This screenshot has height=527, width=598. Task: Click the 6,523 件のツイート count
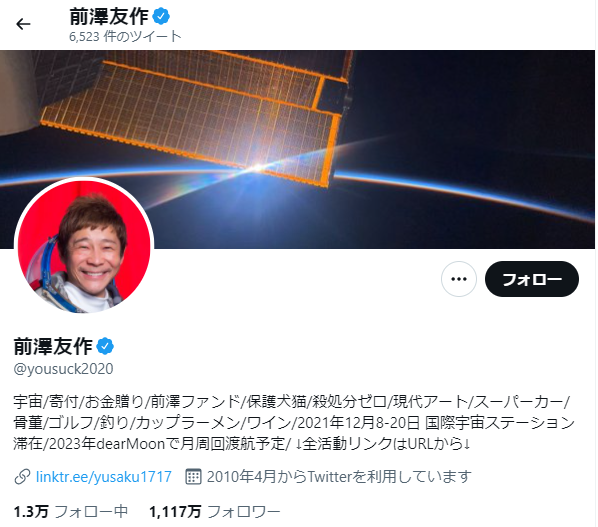click(x=125, y=36)
